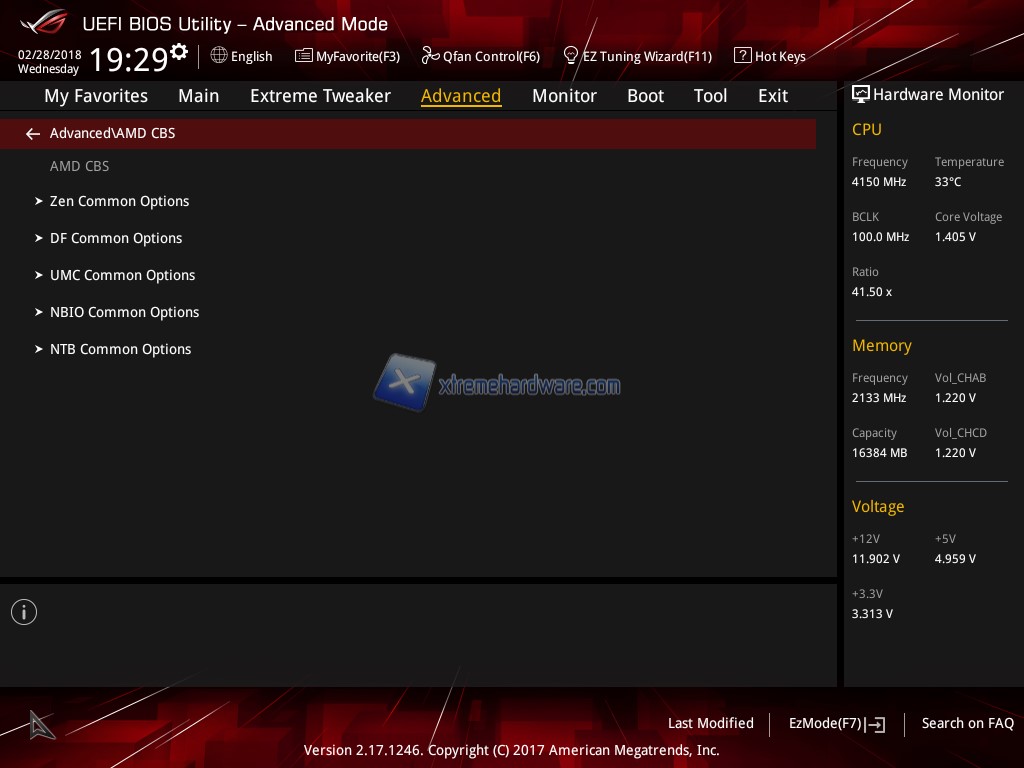This screenshot has width=1024, height=768.
Task: Open Search on FAQ link
Action: (x=967, y=723)
